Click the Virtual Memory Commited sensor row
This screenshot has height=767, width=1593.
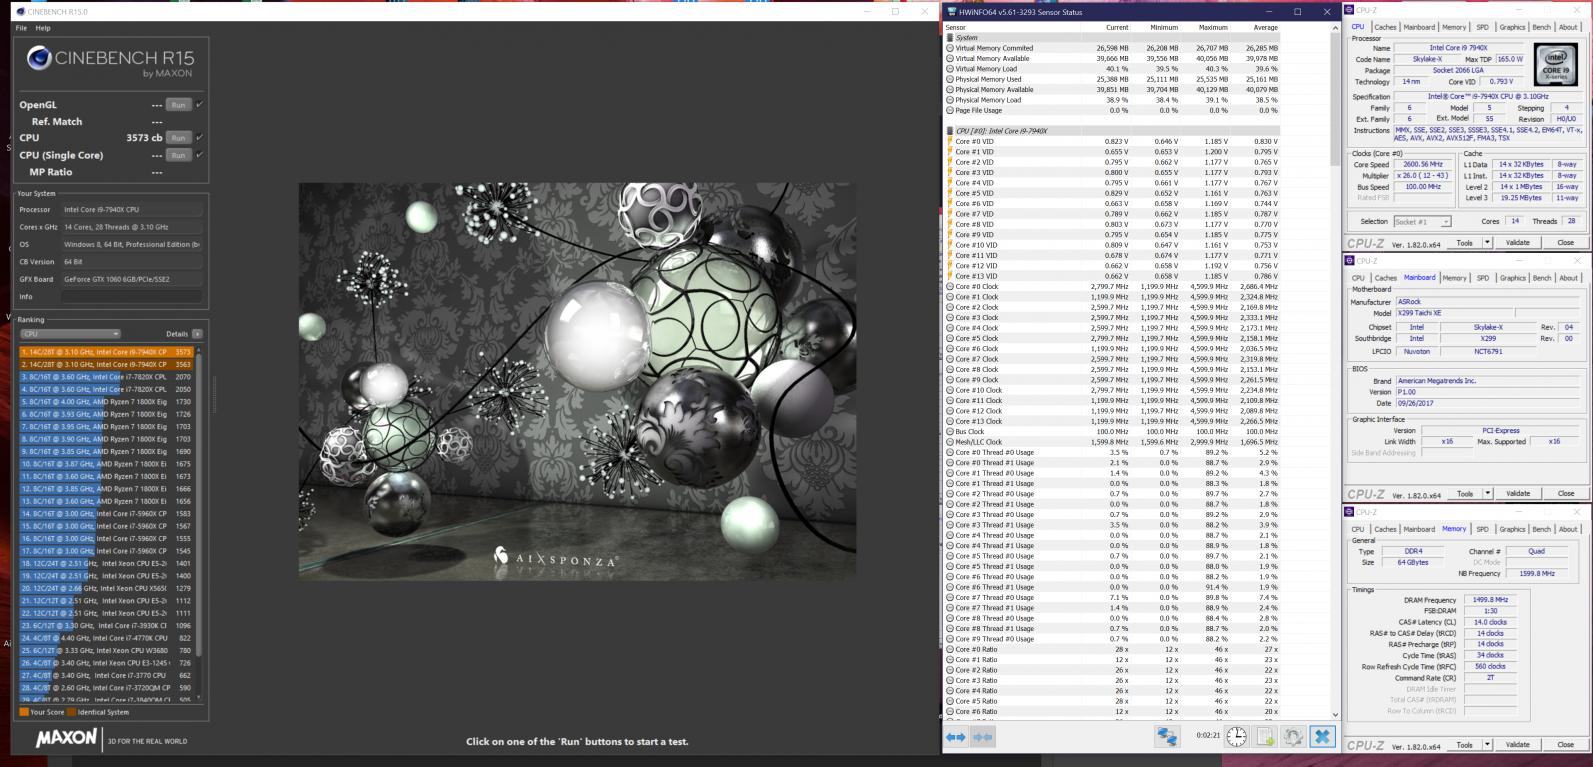(x=1113, y=48)
